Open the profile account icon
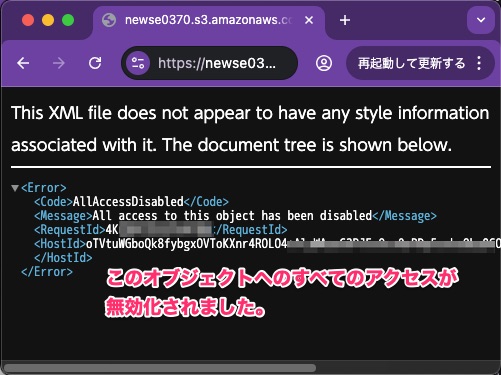The height and width of the screenshot is (375, 501). coord(324,63)
